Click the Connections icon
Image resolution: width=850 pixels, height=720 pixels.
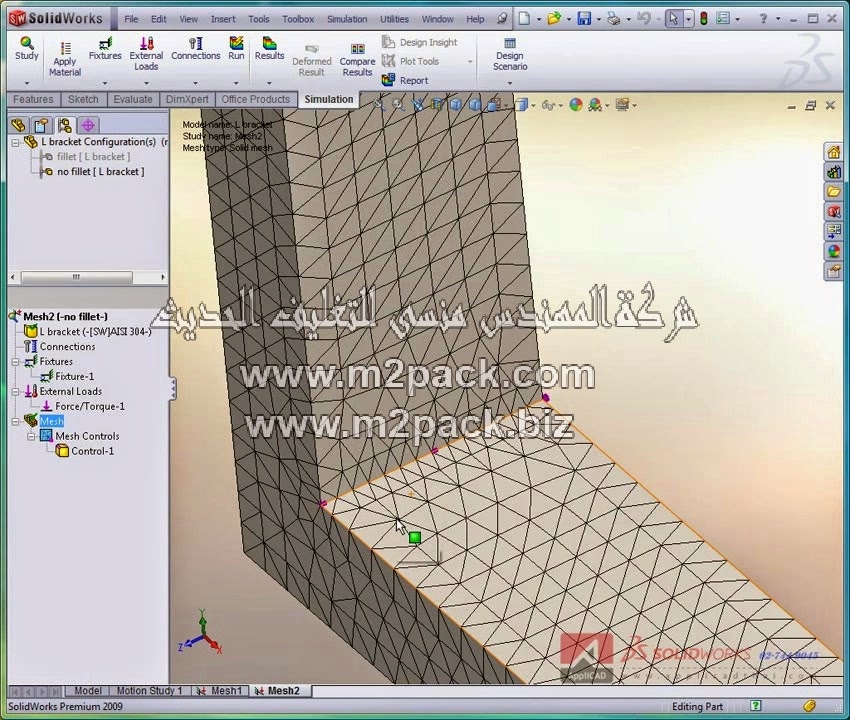pyautogui.click(x=196, y=48)
